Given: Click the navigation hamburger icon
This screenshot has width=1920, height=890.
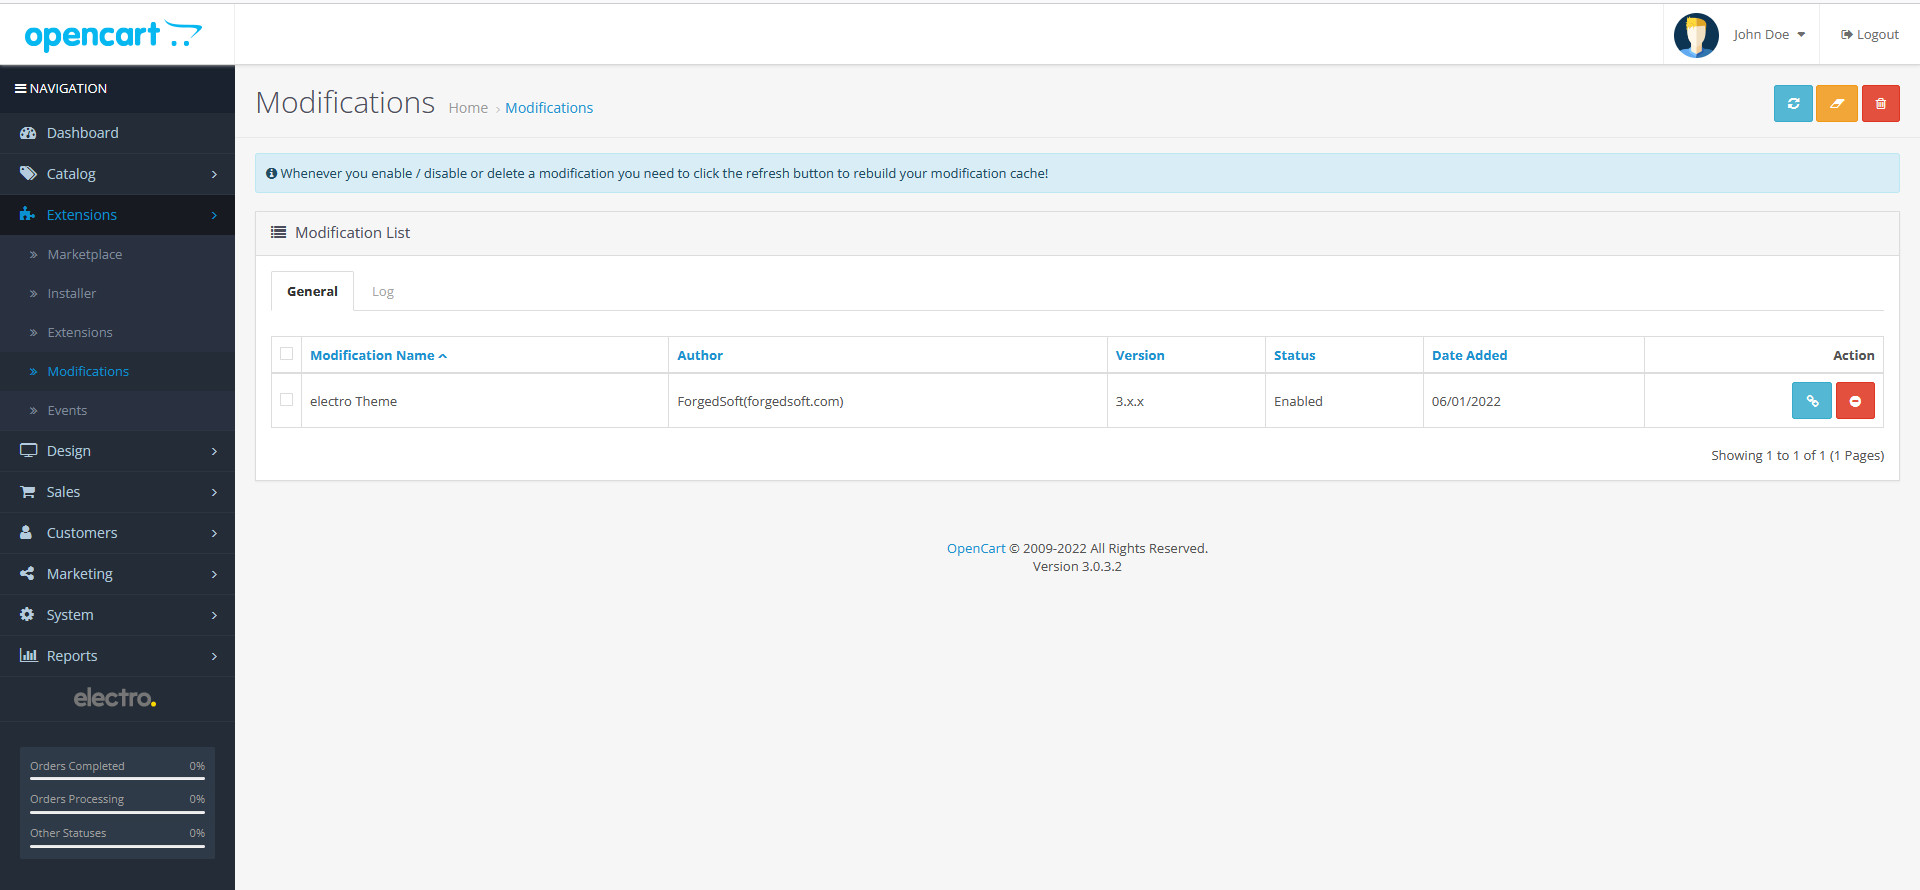Looking at the screenshot, I should coord(20,88).
